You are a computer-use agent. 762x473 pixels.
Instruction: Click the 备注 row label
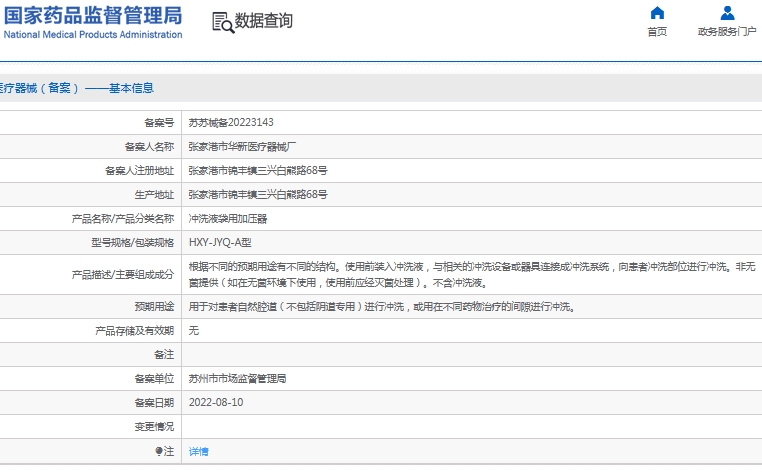pos(164,355)
